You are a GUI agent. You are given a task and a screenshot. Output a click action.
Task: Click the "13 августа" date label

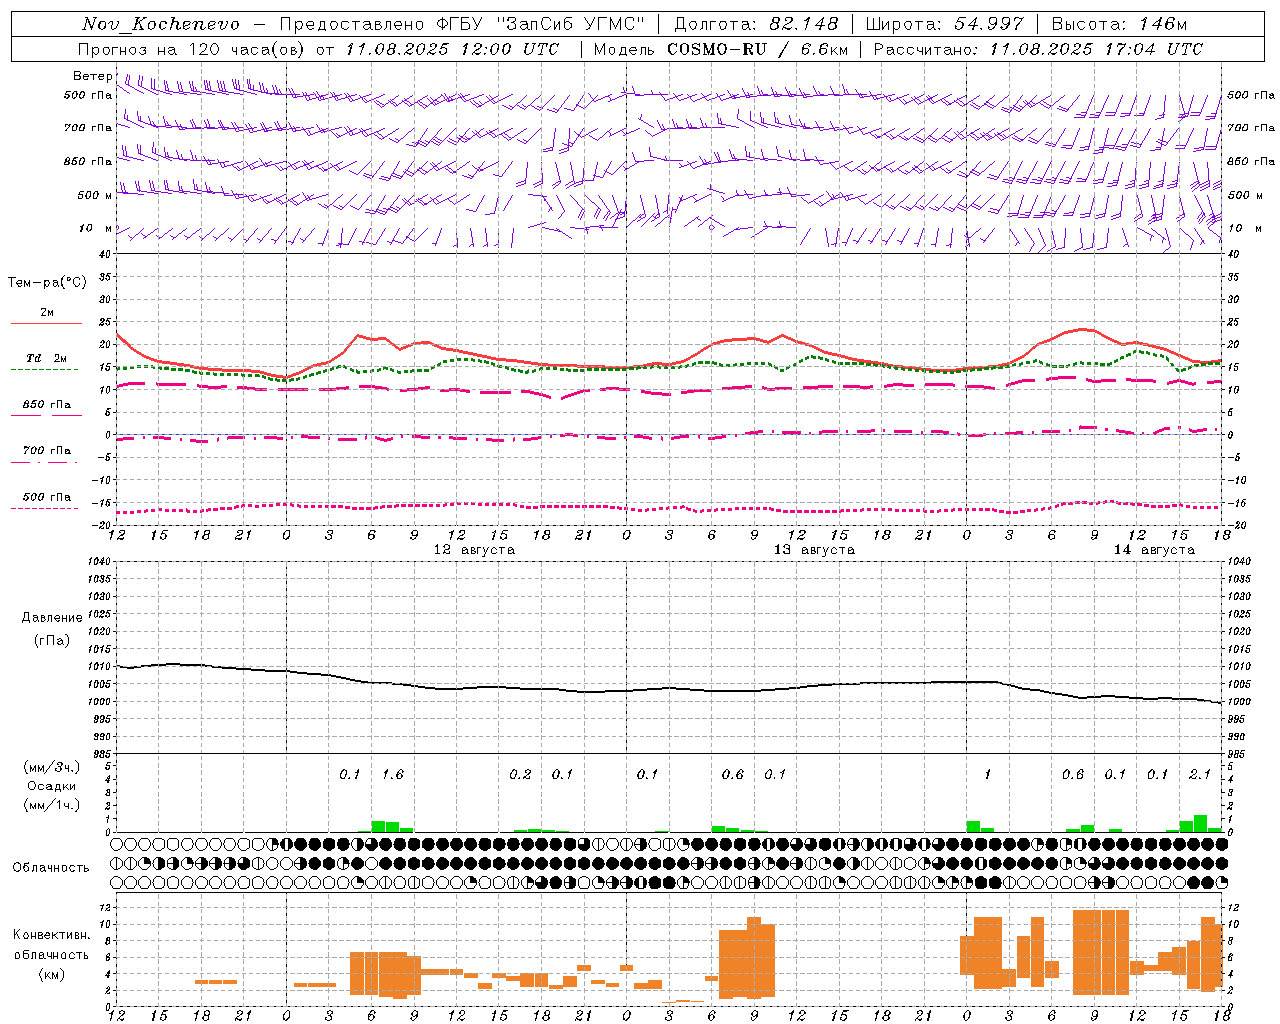[814, 550]
